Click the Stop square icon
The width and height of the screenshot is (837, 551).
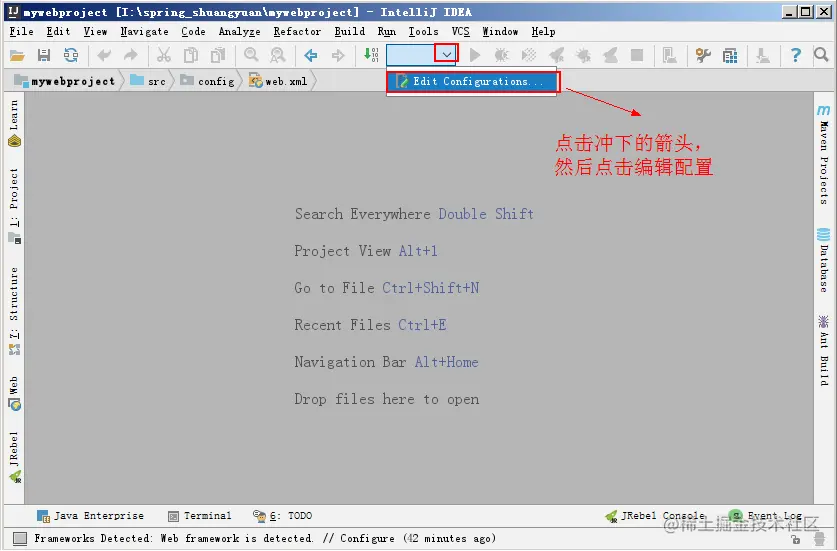coord(637,54)
